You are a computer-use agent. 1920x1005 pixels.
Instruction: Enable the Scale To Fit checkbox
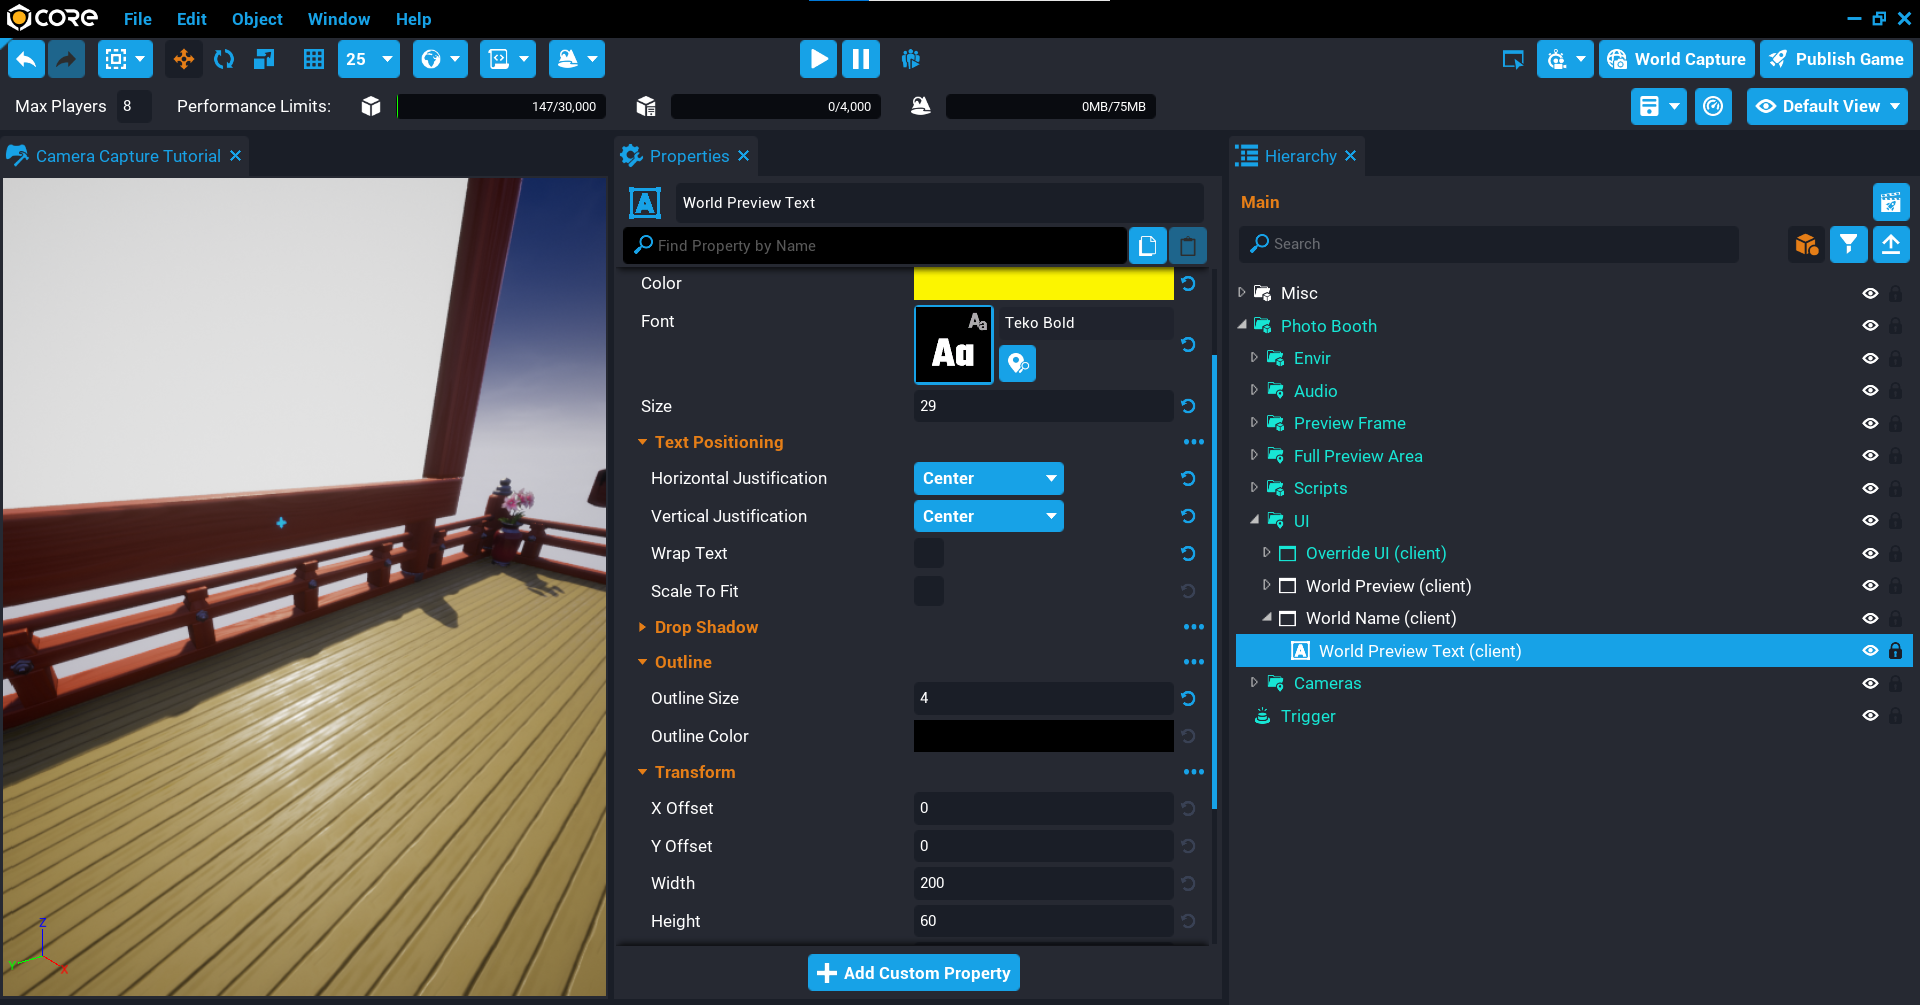tap(929, 591)
